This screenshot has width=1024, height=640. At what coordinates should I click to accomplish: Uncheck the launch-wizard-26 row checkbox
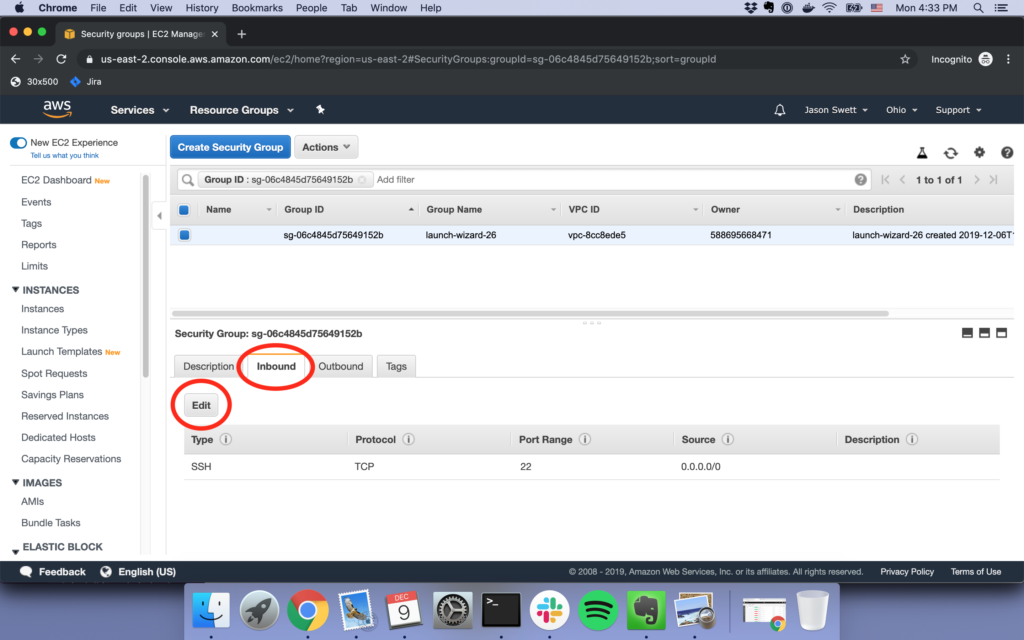tap(184, 236)
